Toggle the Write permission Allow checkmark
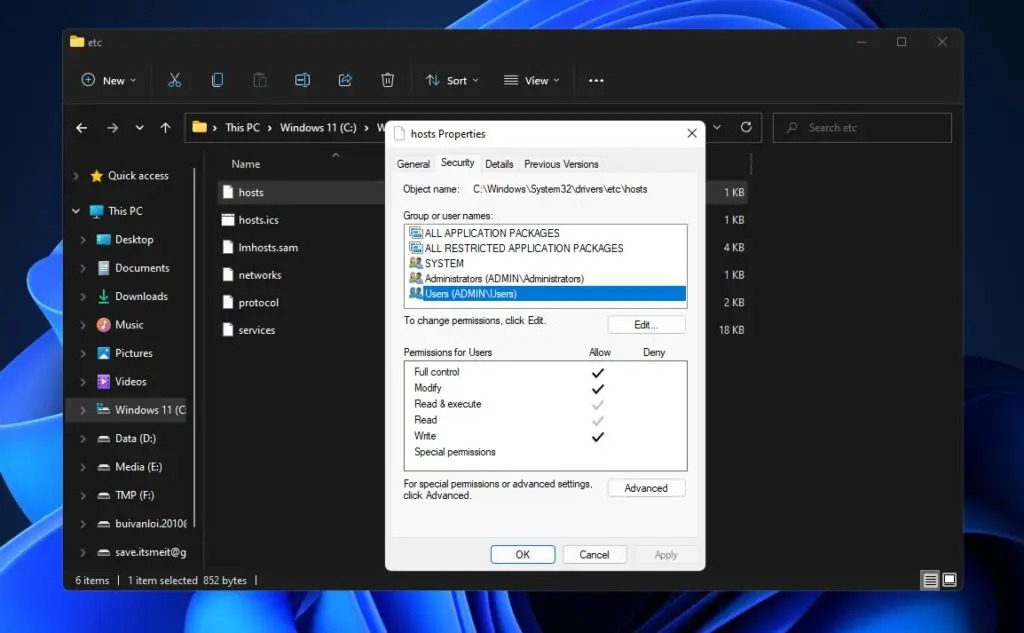The width and height of the screenshot is (1024, 633). 598,436
